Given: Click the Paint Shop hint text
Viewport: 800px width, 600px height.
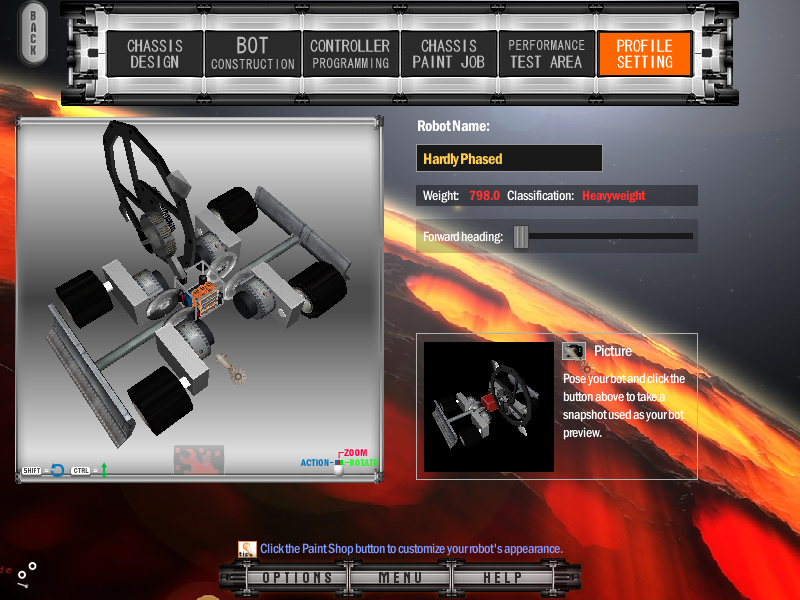Looking at the screenshot, I should click(x=411, y=549).
